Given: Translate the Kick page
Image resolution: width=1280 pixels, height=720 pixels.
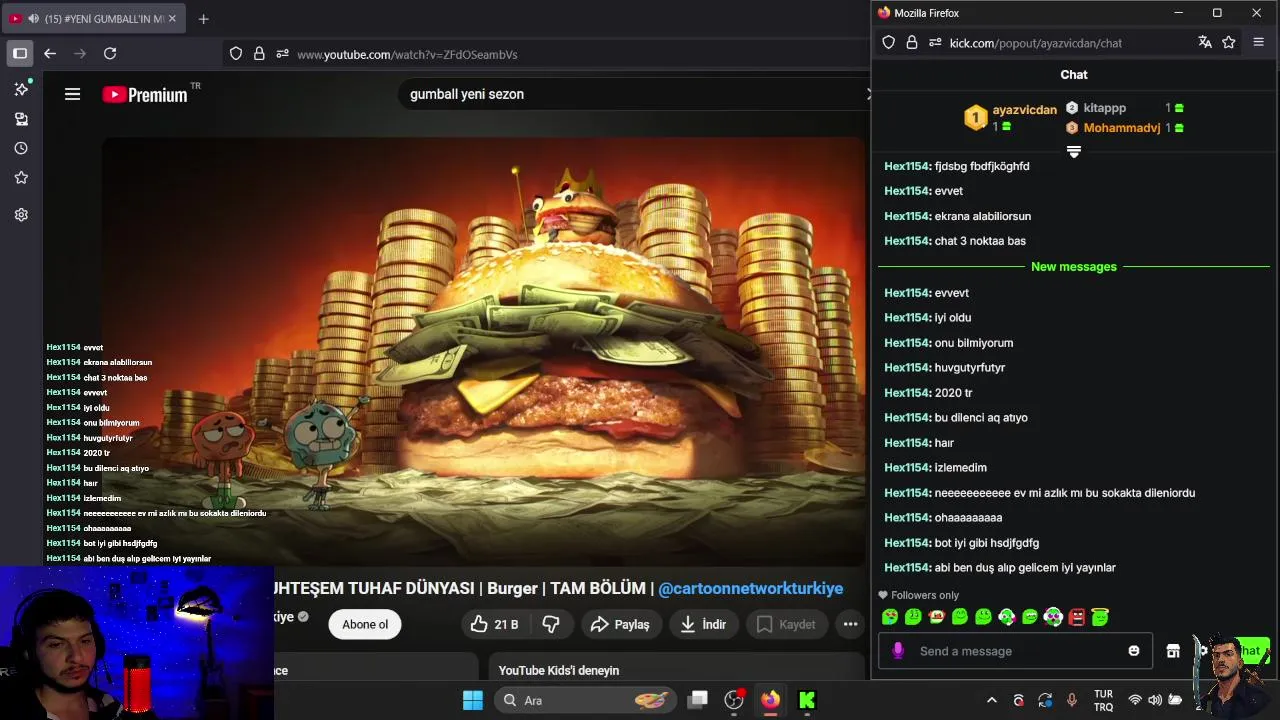Looking at the screenshot, I should point(1205,42).
